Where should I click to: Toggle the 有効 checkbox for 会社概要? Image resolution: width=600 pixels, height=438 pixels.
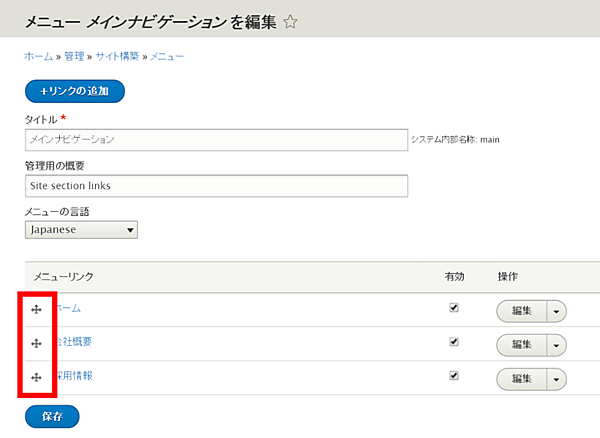click(x=454, y=342)
